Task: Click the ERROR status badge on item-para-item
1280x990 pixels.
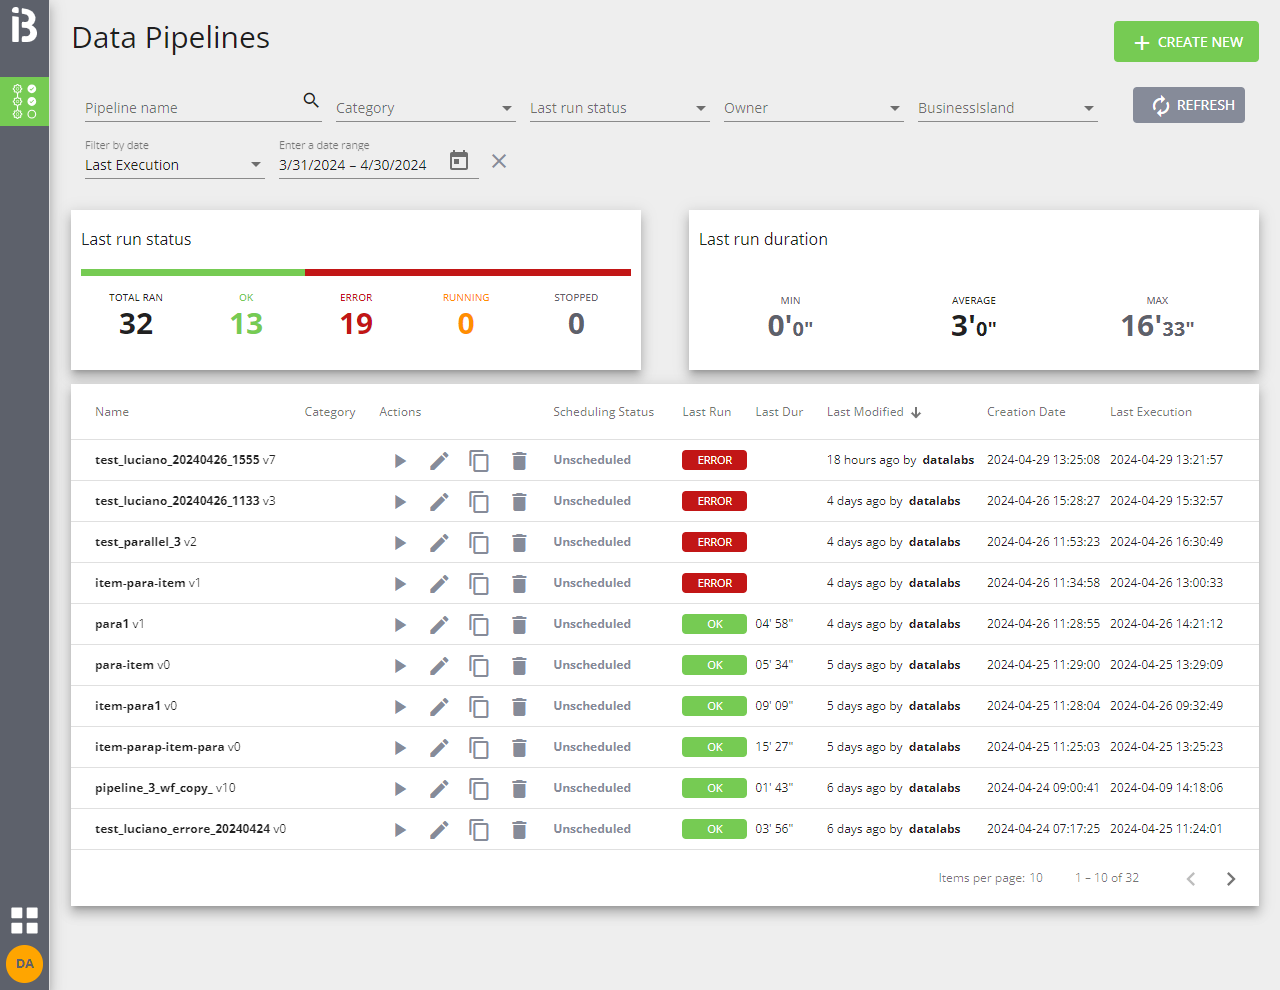Action: pos(714,583)
